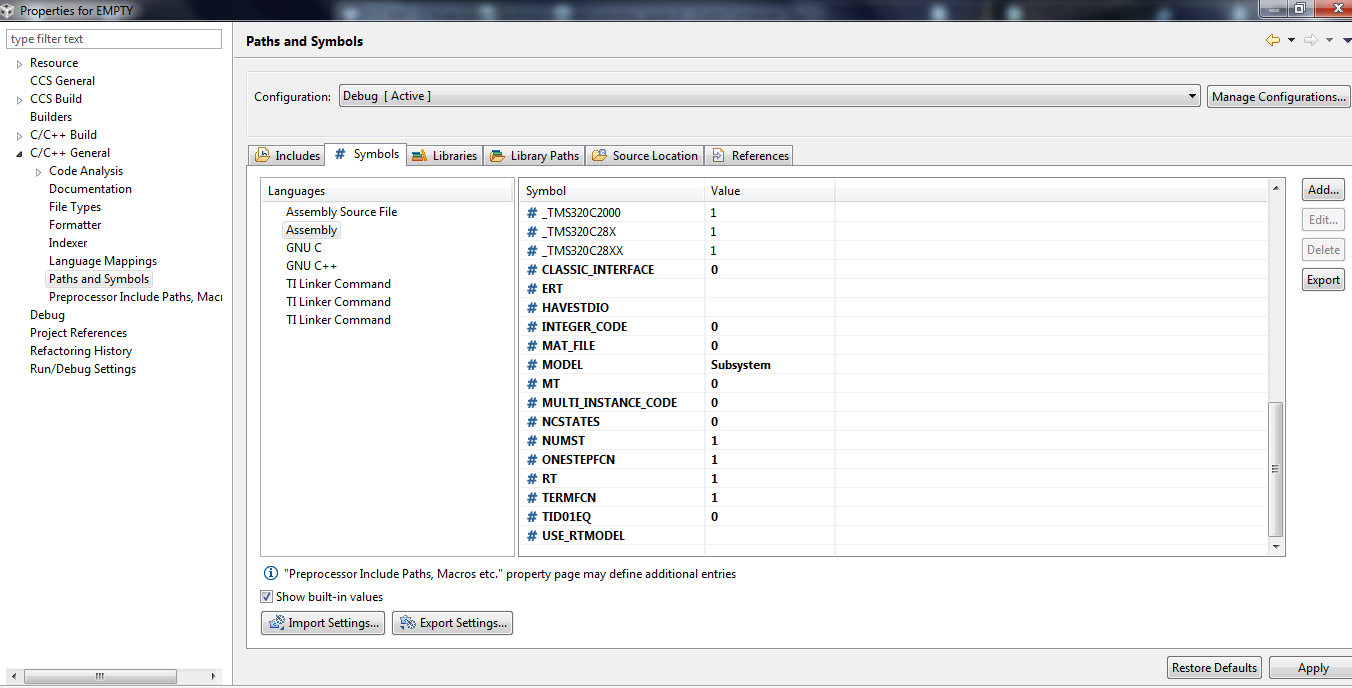Viewport: 1352px width, 688px height.
Task: Expand the CCS Build tree node
Action: pos(19,100)
